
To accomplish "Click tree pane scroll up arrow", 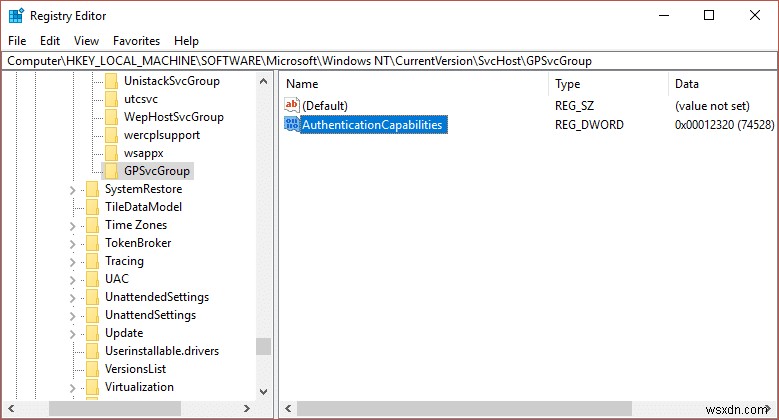I will (x=264, y=82).
